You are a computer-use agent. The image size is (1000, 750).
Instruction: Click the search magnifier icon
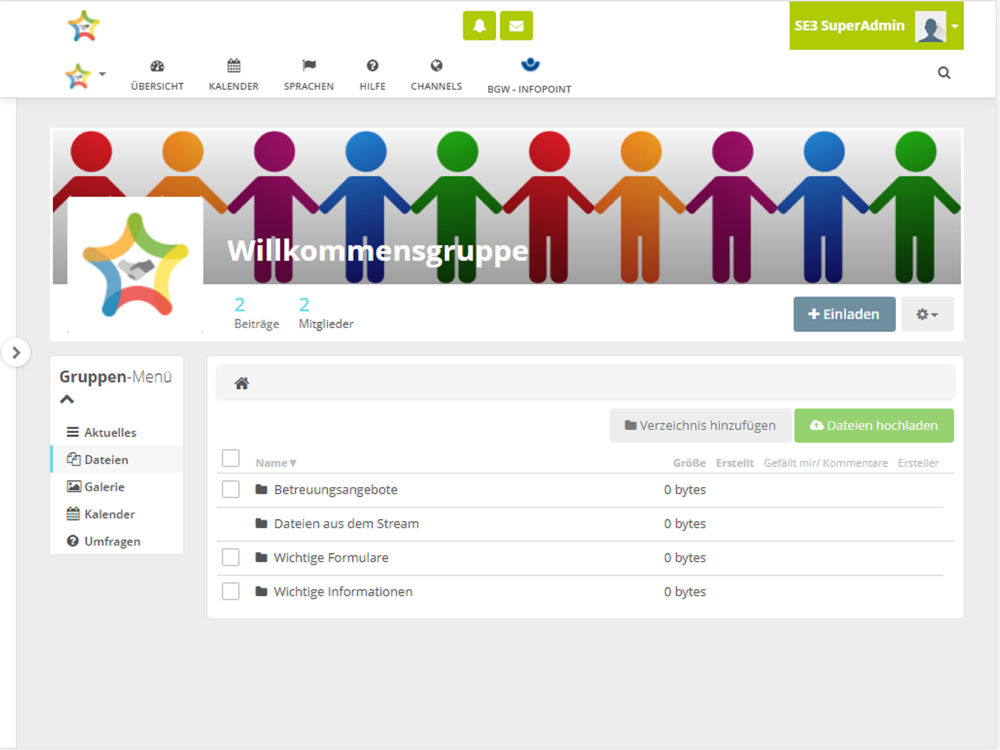pos(944,73)
